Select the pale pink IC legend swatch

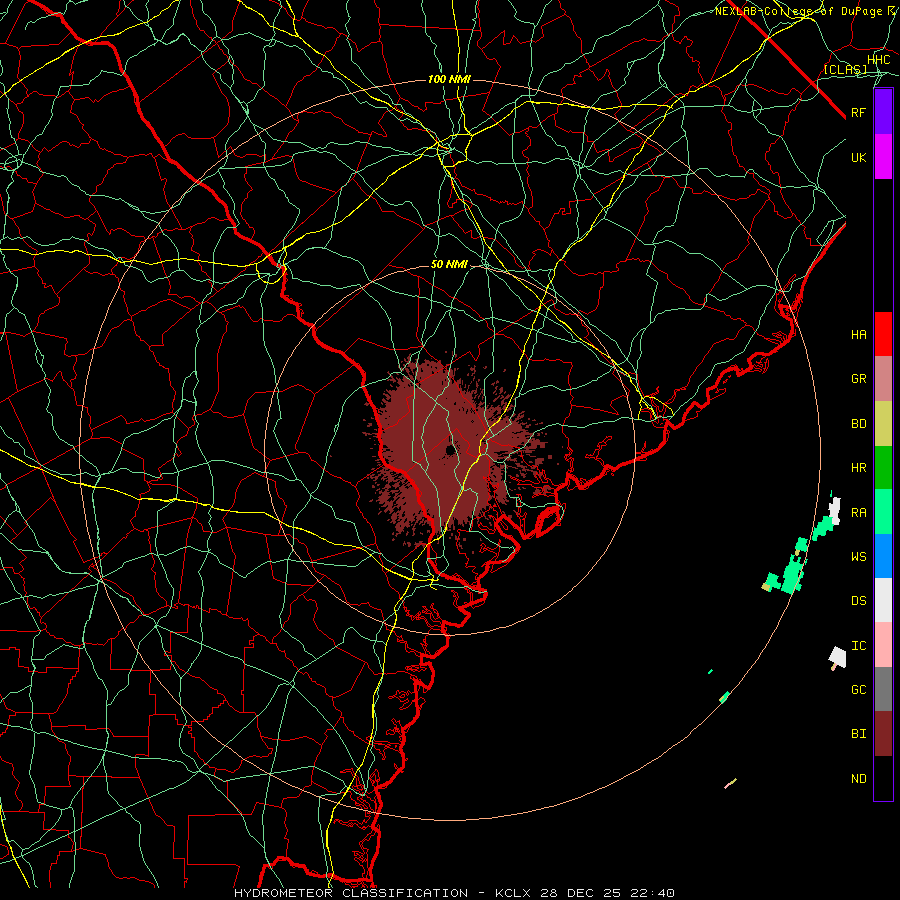tap(883, 645)
